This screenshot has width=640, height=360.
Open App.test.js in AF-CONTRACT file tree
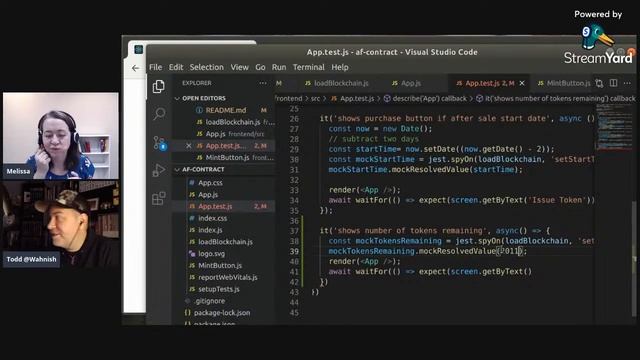(215, 207)
